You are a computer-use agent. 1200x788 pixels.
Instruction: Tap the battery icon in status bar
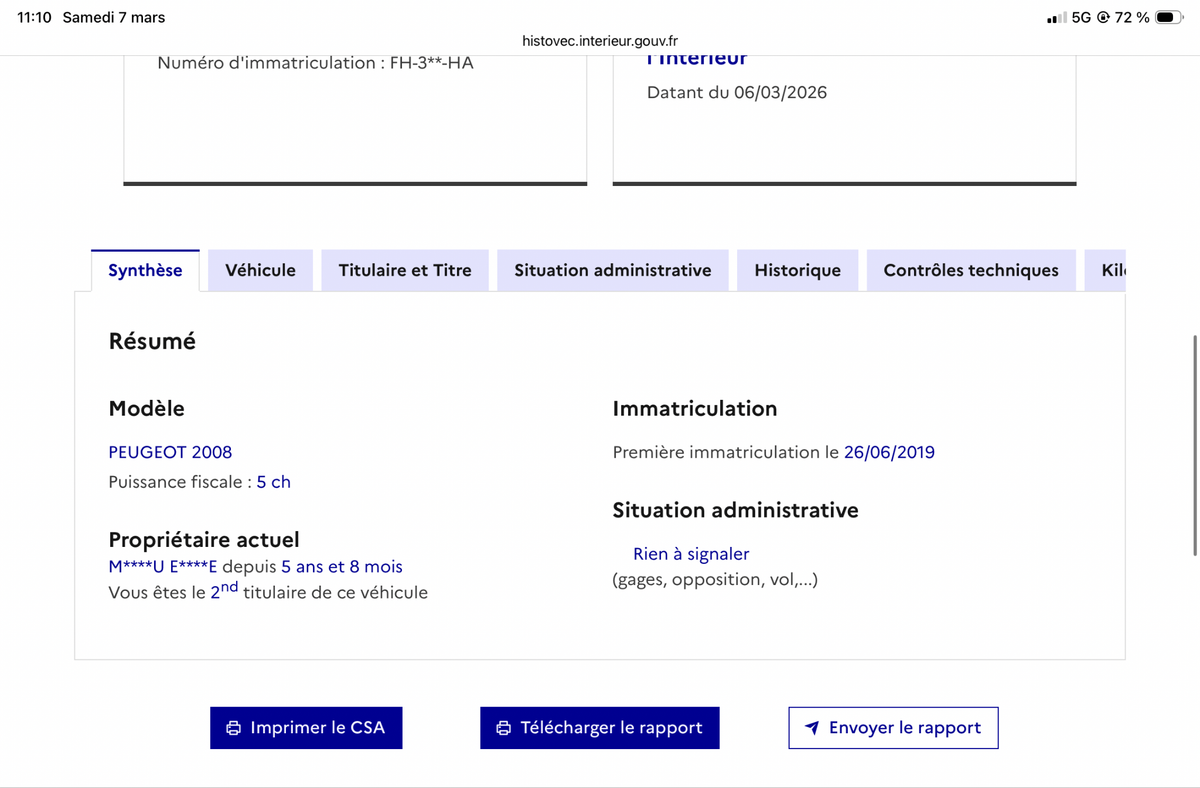pyautogui.click(x=1170, y=18)
